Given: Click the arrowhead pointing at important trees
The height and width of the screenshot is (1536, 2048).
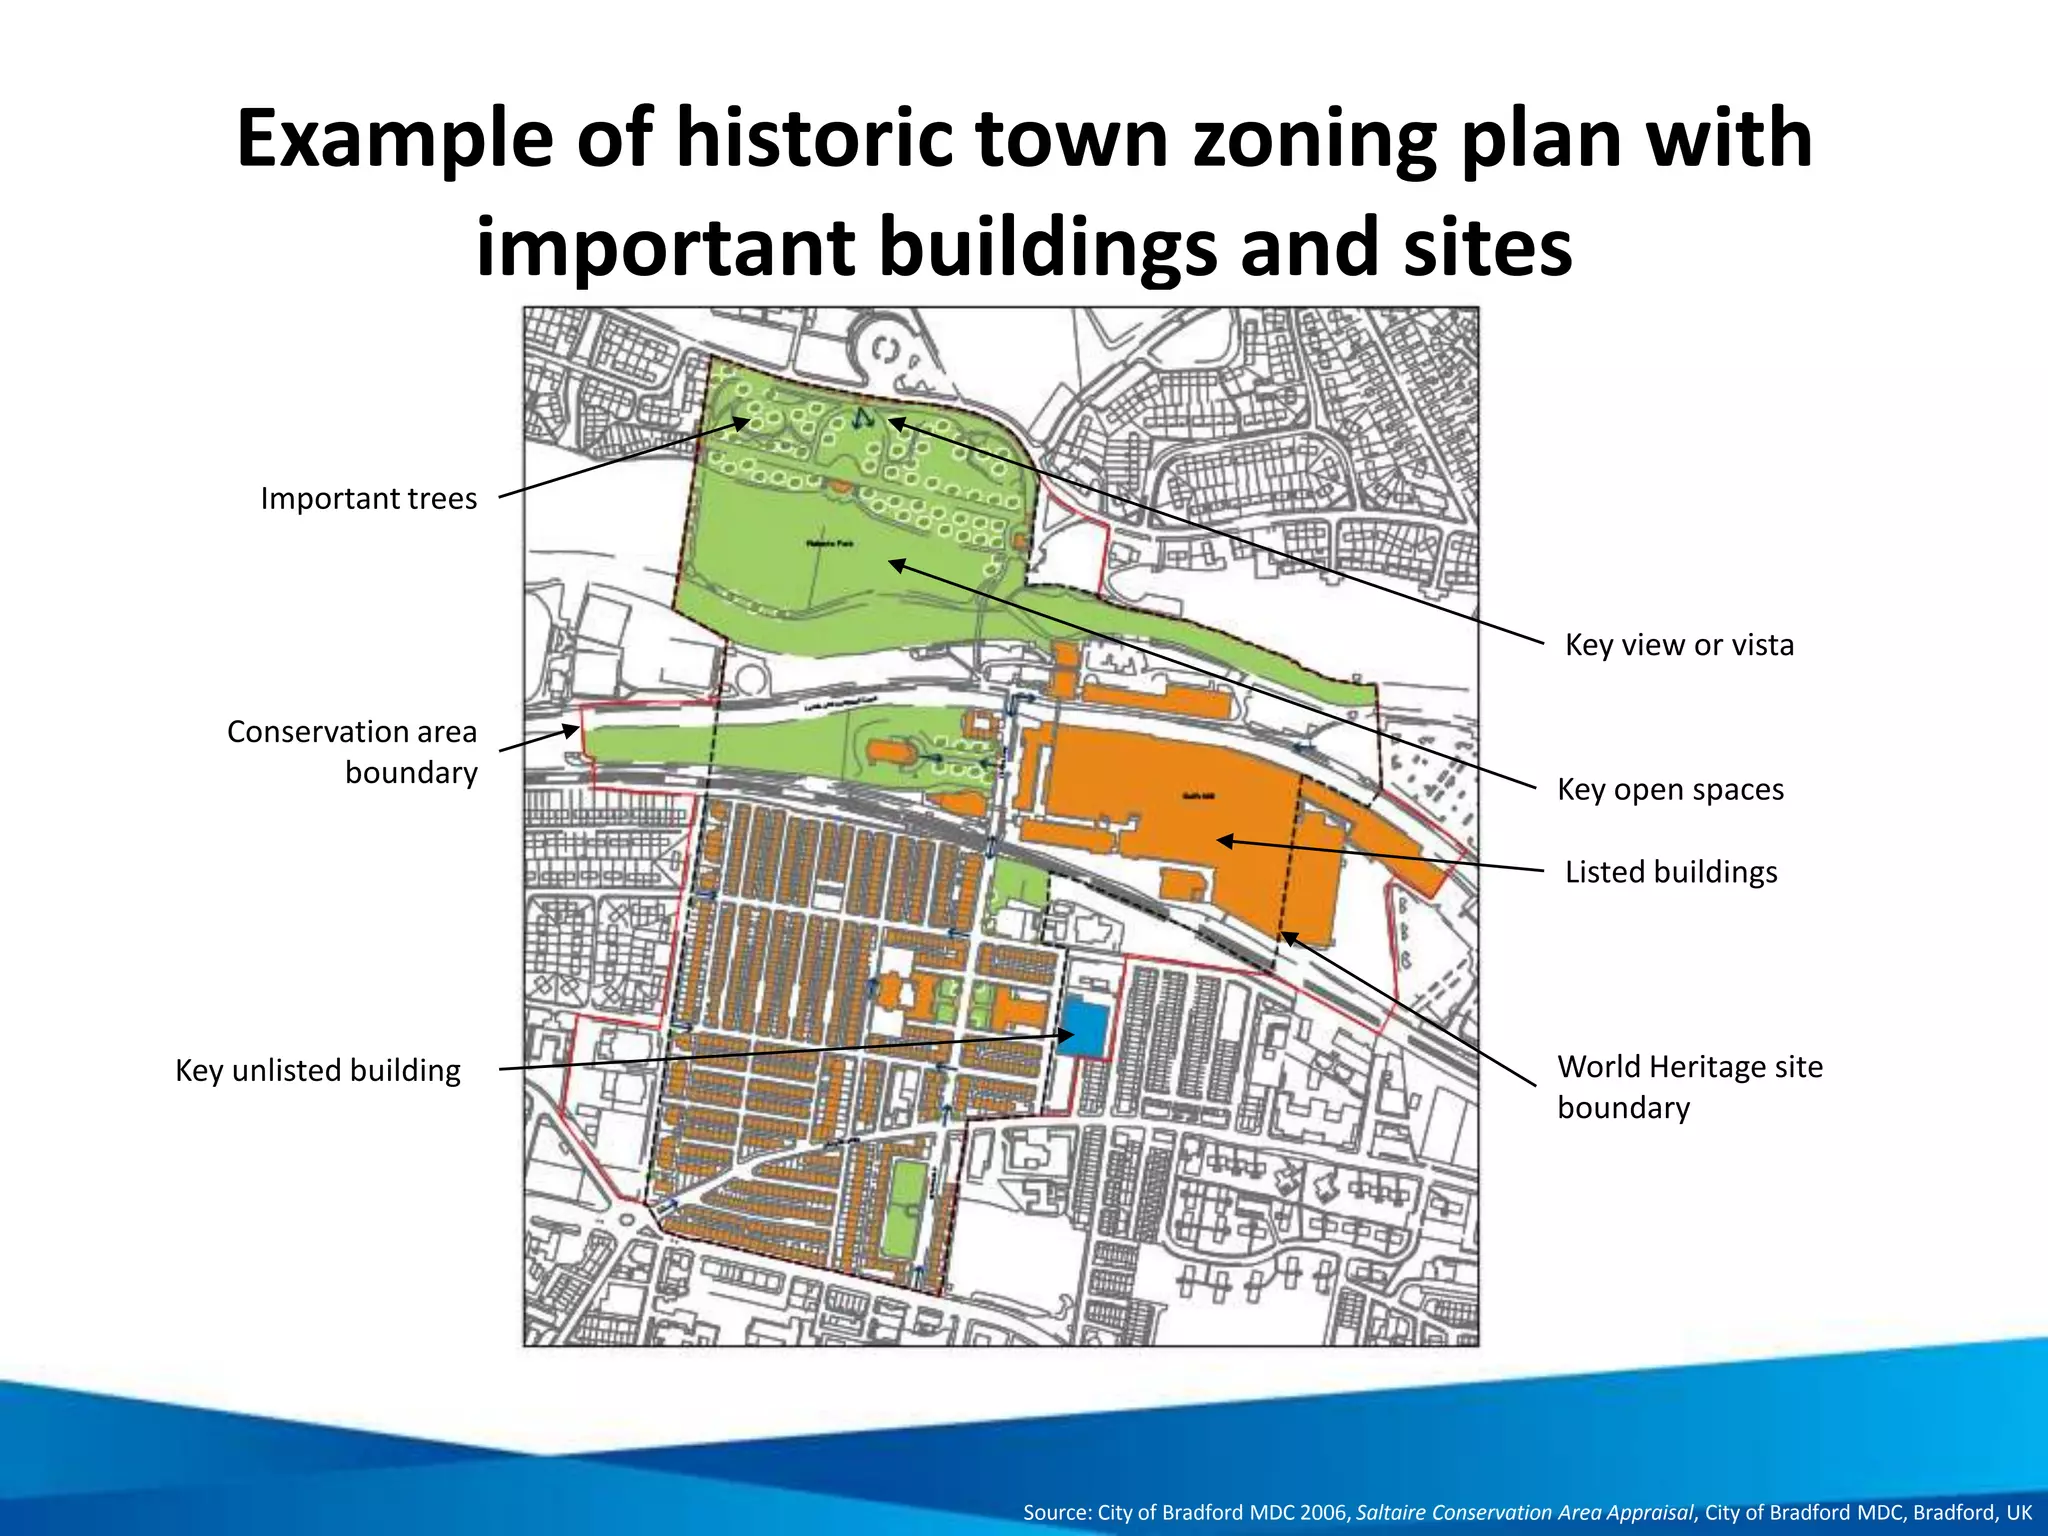Looking at the screenshot, I should point(742,422).
